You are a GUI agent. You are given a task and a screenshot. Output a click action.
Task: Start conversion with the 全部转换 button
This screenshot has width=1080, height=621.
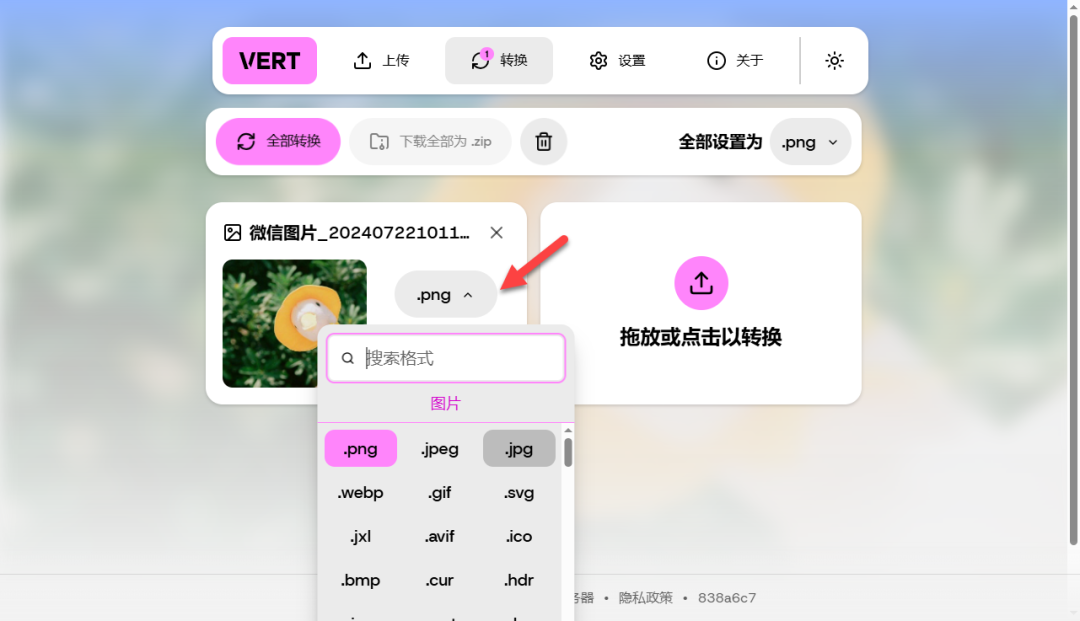278,141
